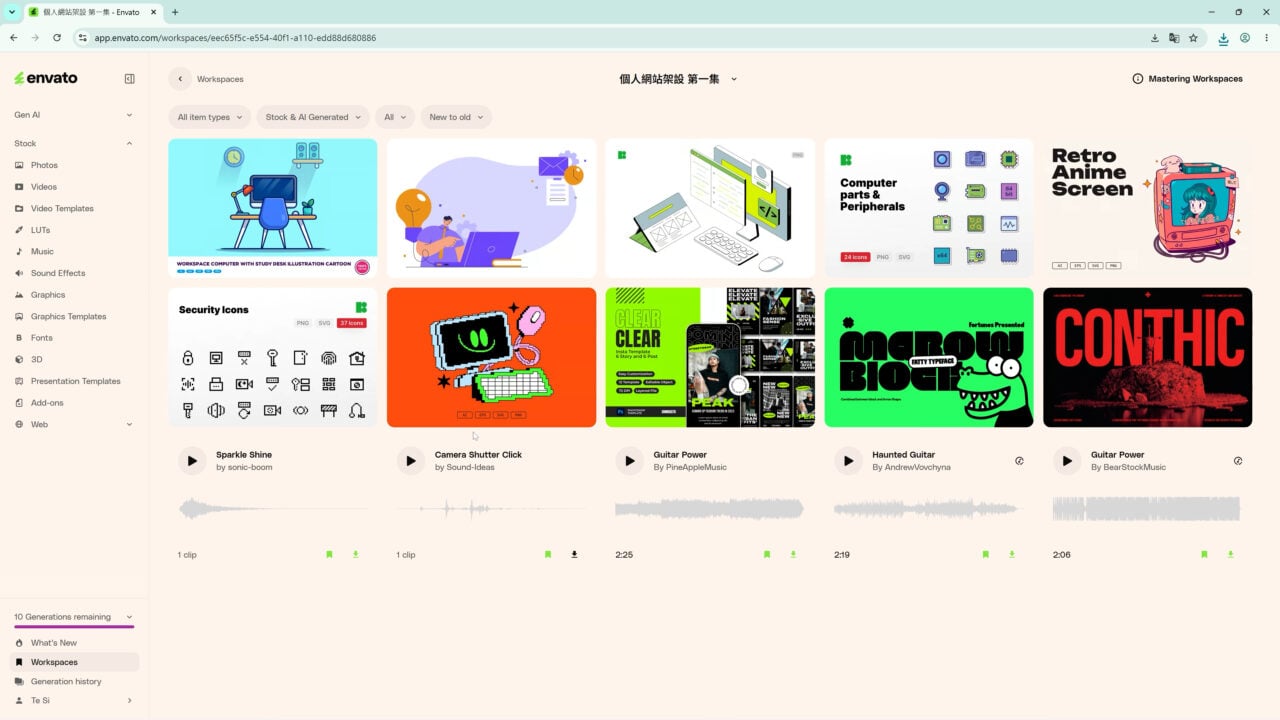
Task: Download PineAppleMusic Guitar Power track
Action: pyautogui.click(x=793, y=554)
